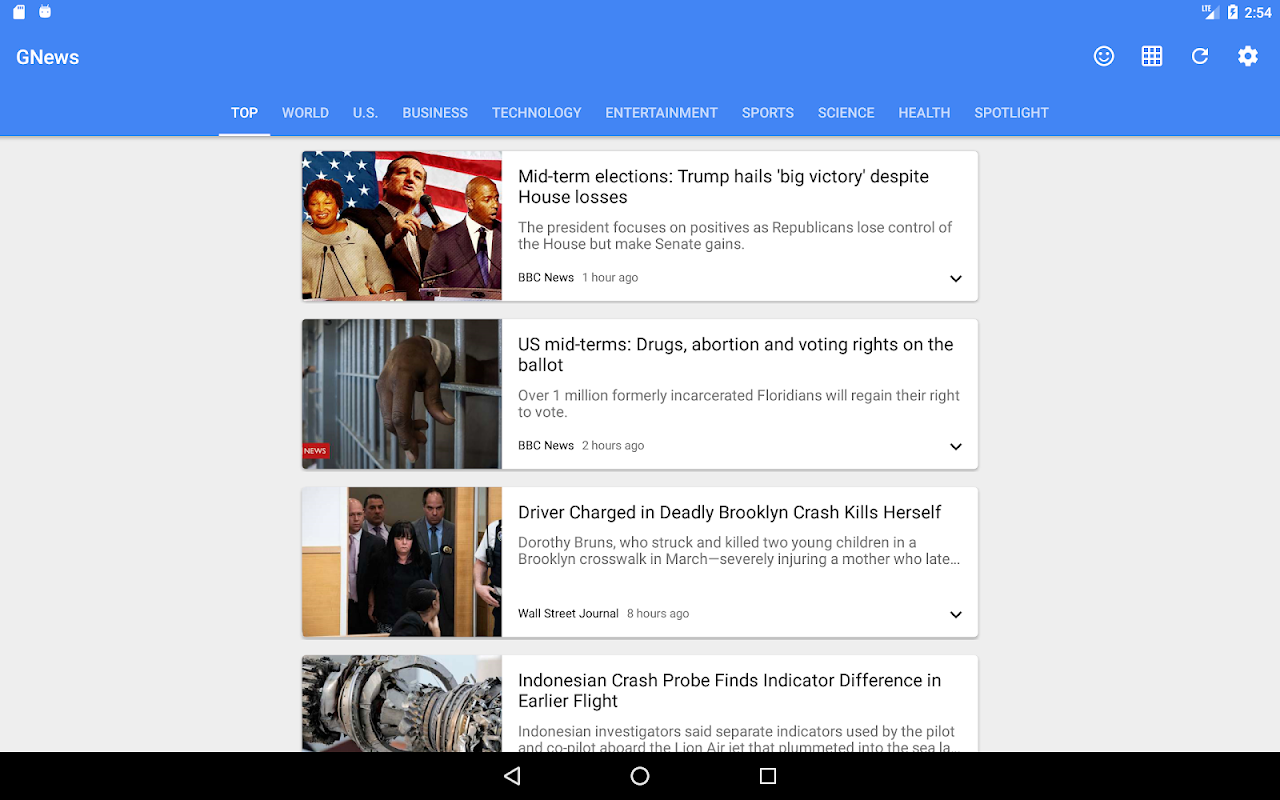Tap the Android back navigation button
The width and height of the screenshot is (1280, 800).
[512, 776]
